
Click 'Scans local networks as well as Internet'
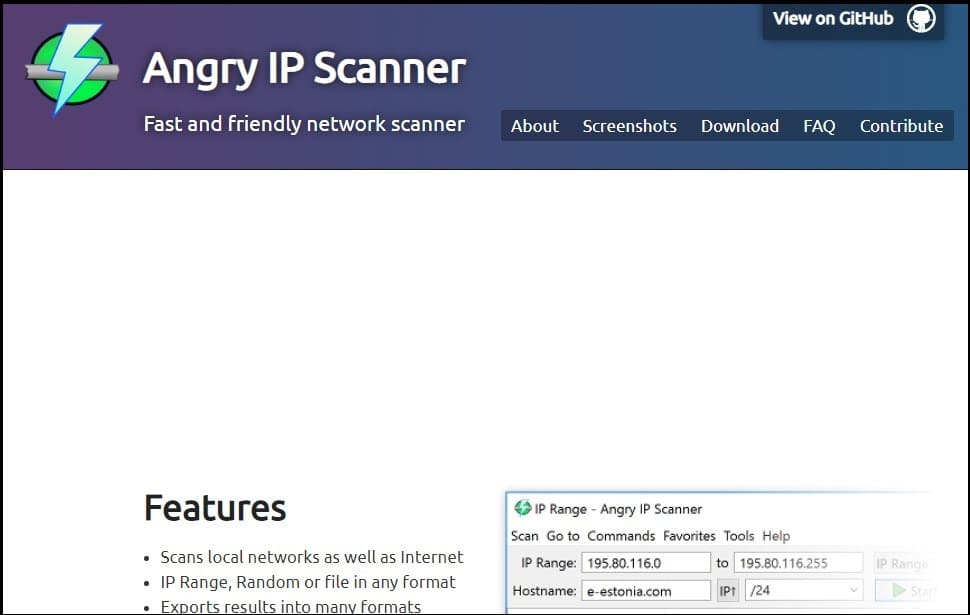[x=312, y=557]
